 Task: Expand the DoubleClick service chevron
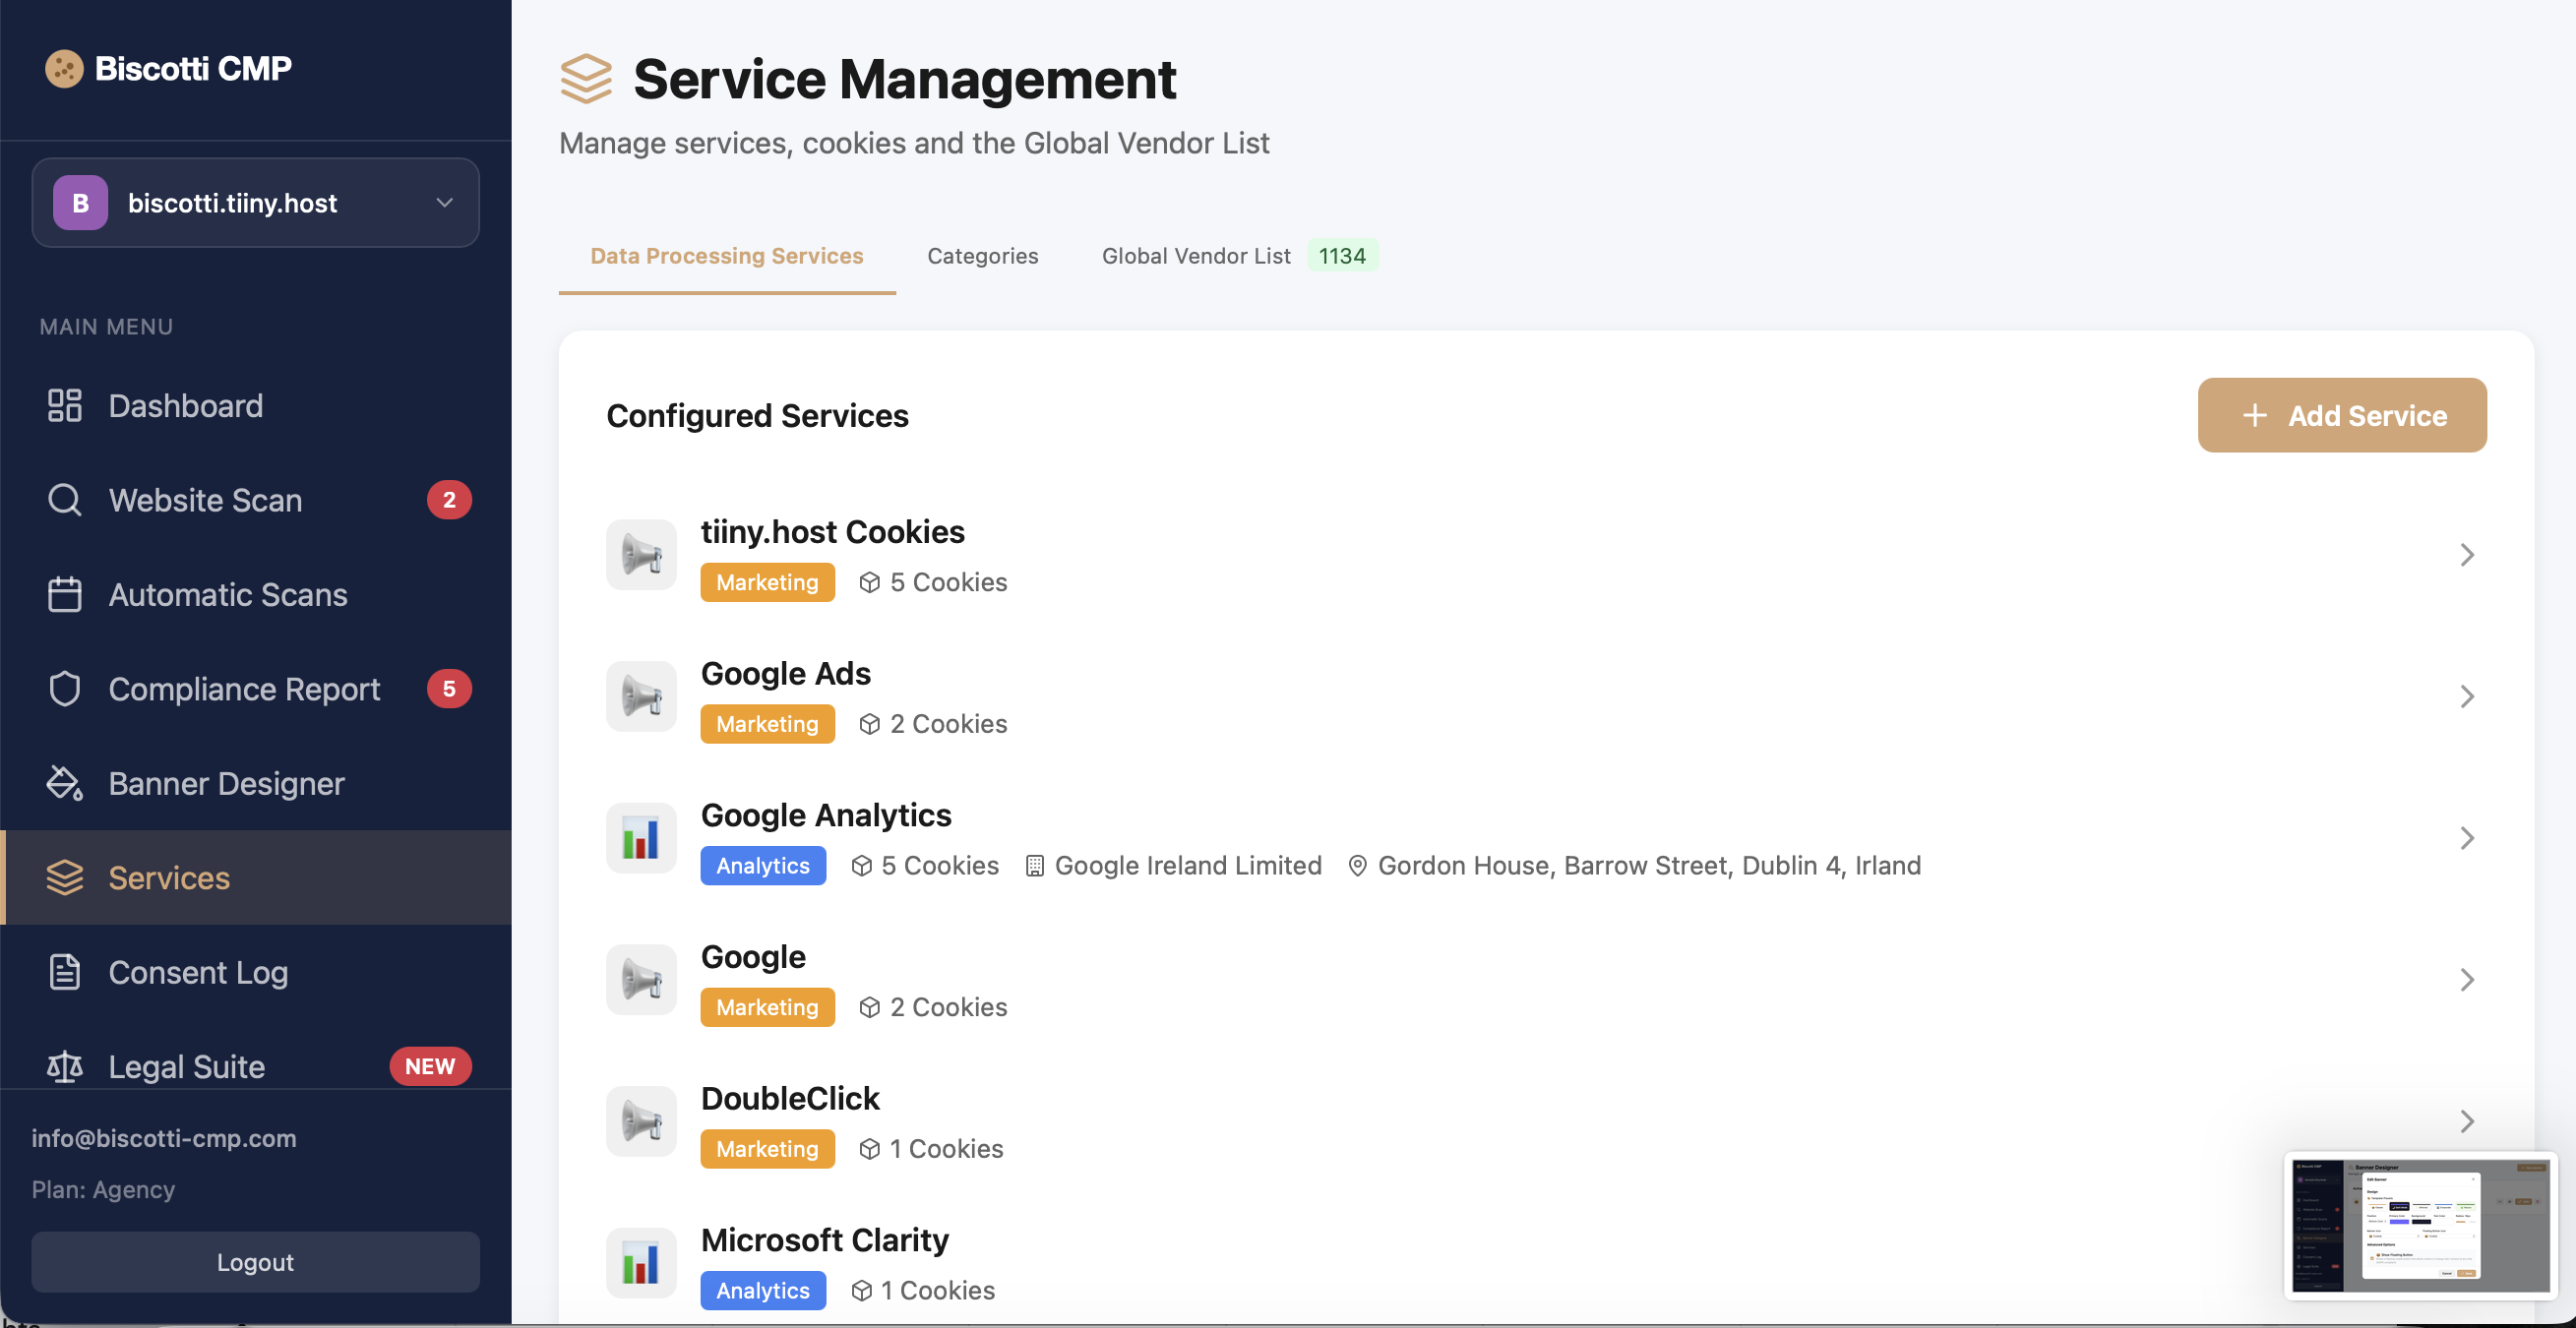pyautogui.click(x=2466, y=1121)
